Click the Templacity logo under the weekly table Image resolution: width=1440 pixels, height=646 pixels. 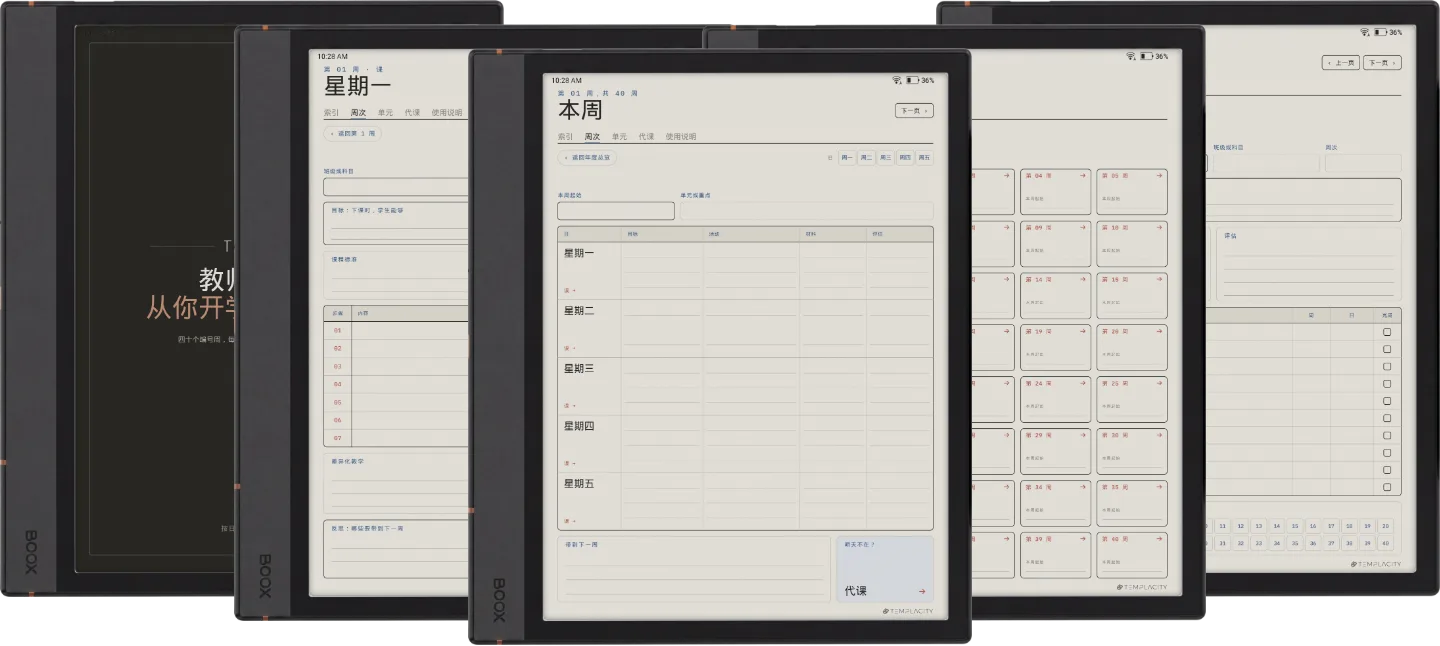coord(907,611)
